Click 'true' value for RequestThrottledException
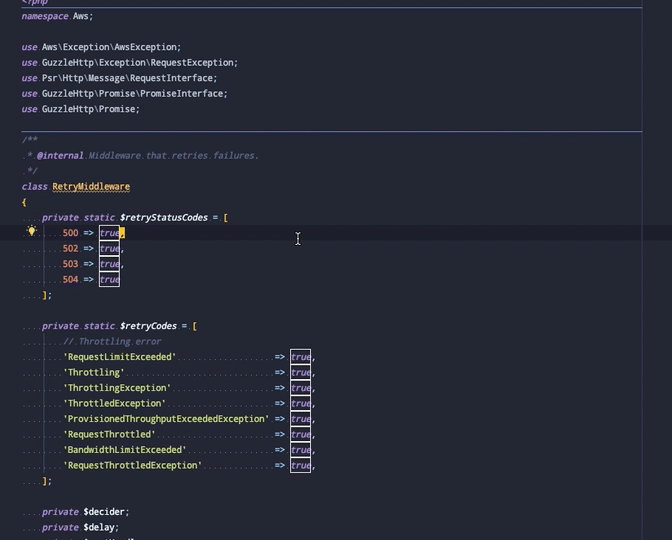 pyautogui.click(x=300, y=465)
